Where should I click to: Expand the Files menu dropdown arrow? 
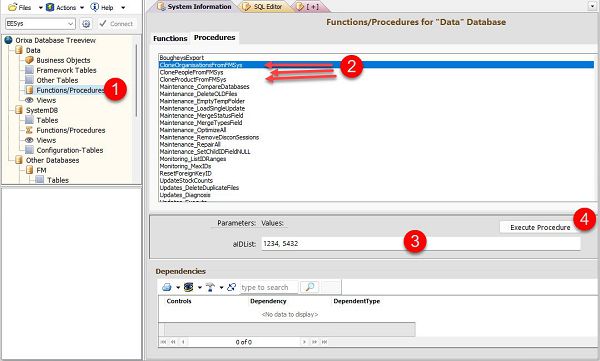tap(41, 8)
